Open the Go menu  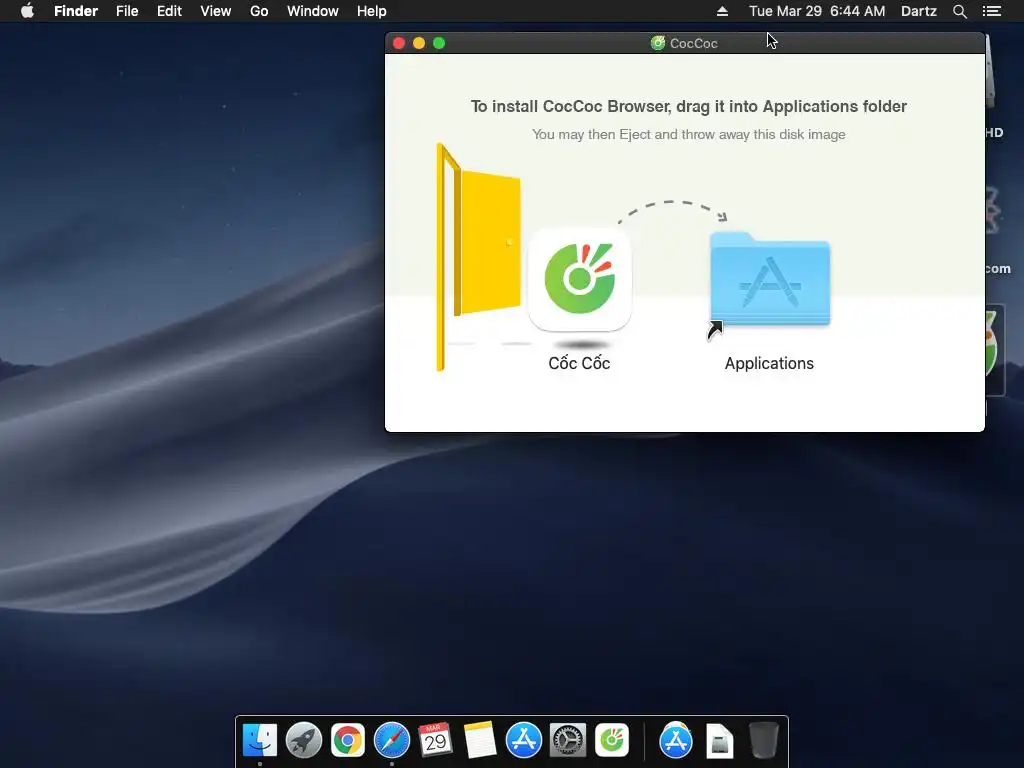coord(259,11)
